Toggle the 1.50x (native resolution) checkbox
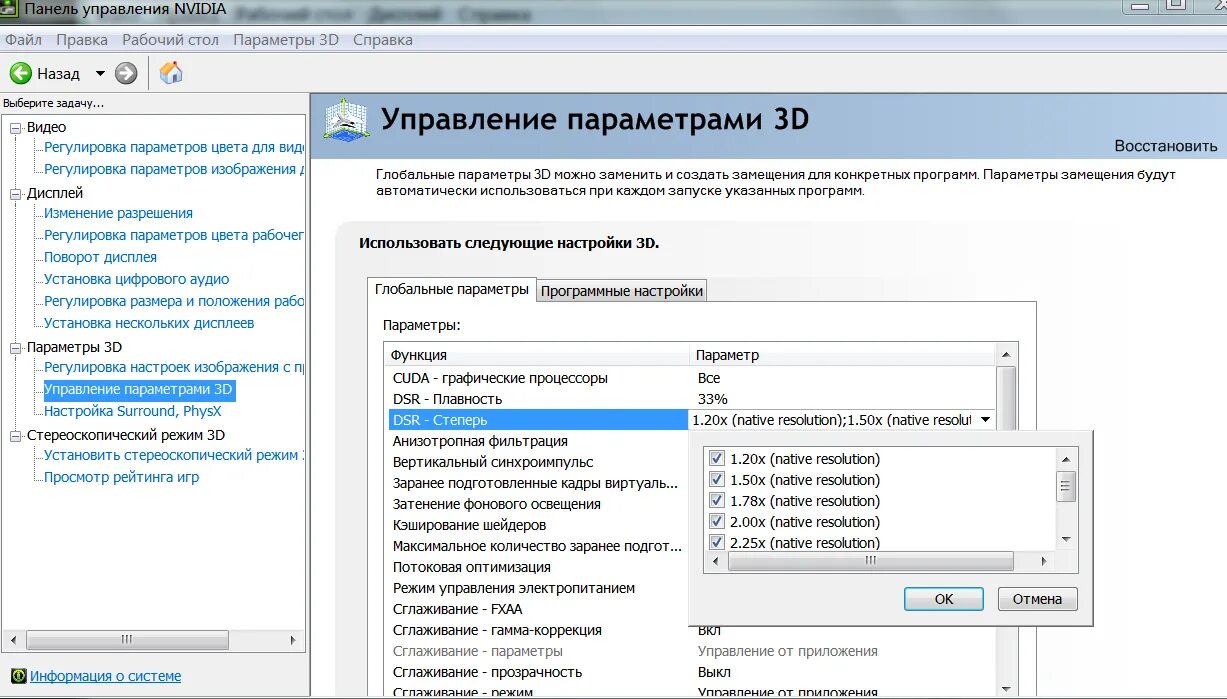Screen dimensions: 1227x699 pos(716,480)
